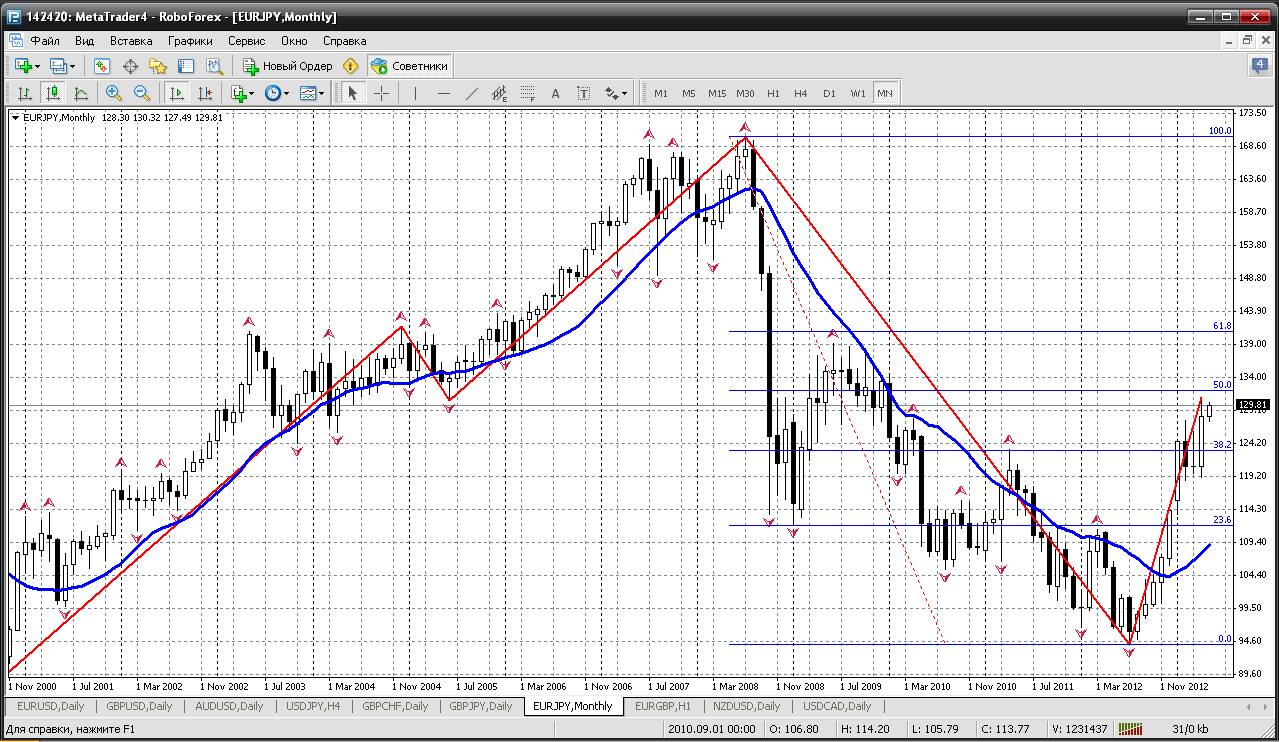Toggle the Советники expert advisors button
The image size is (1279, 742).
[410, 66]
